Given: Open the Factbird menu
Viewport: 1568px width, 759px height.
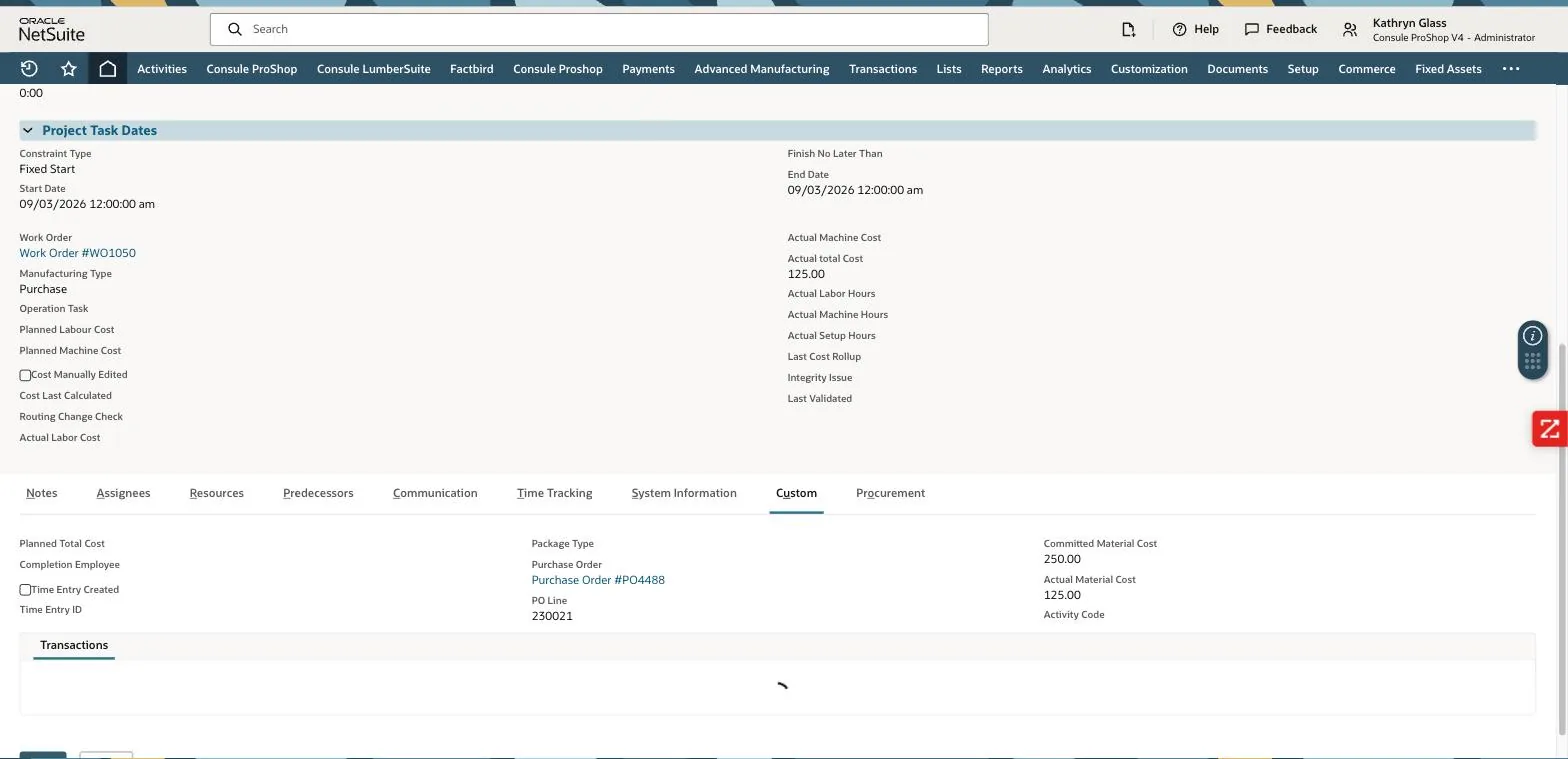Looking at the screenshot, I should point(472,69).
